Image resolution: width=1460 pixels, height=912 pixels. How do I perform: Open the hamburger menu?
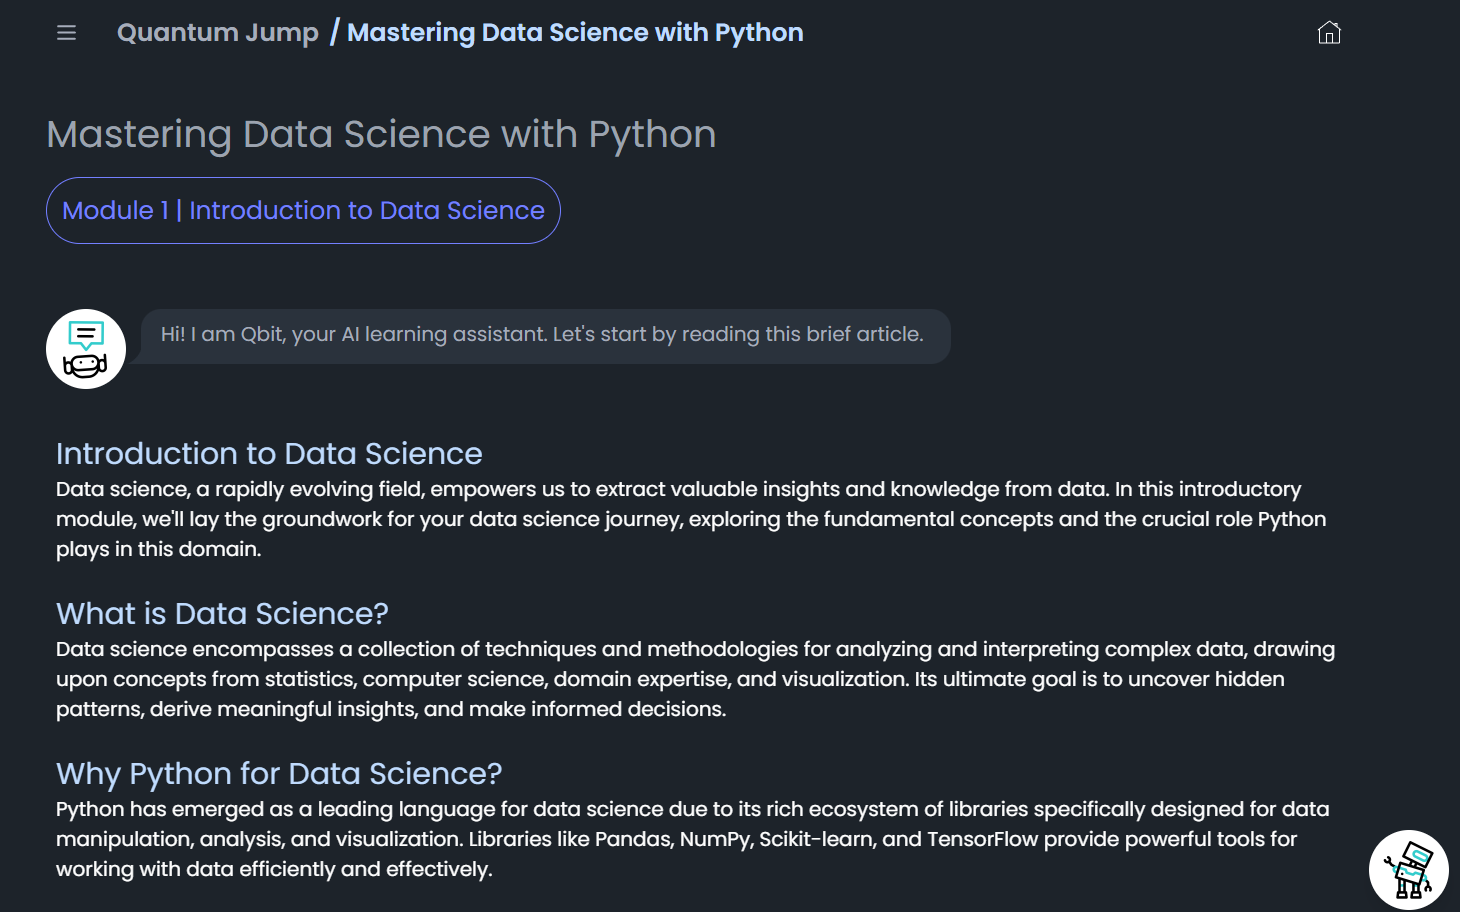[67, 33]
